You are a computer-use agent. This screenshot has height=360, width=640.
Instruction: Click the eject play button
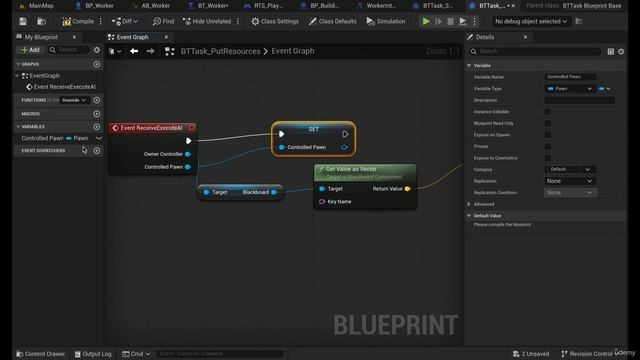(462, 21)
